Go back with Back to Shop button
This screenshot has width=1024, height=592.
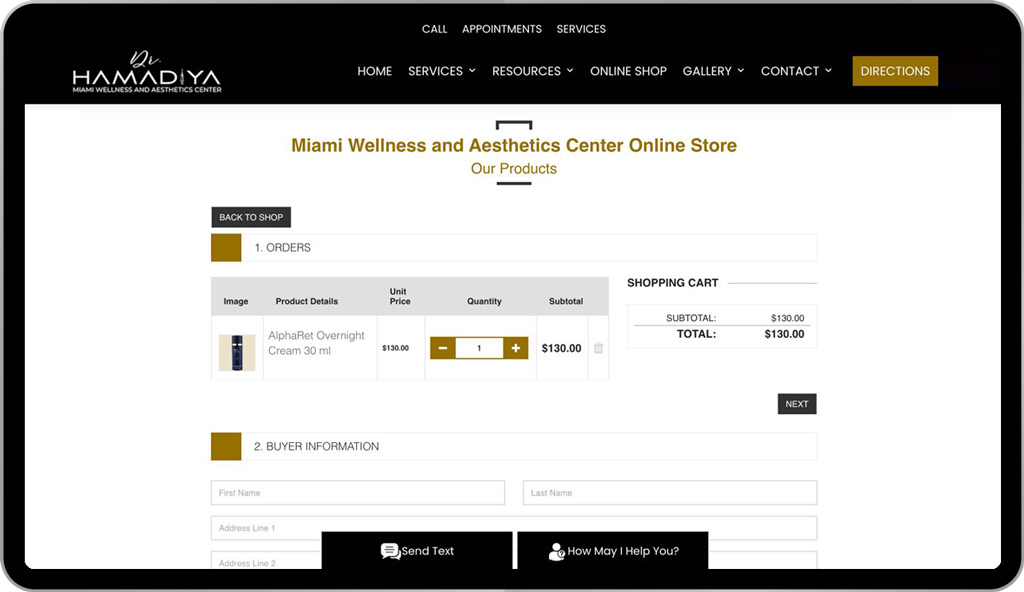click(251, 217)
